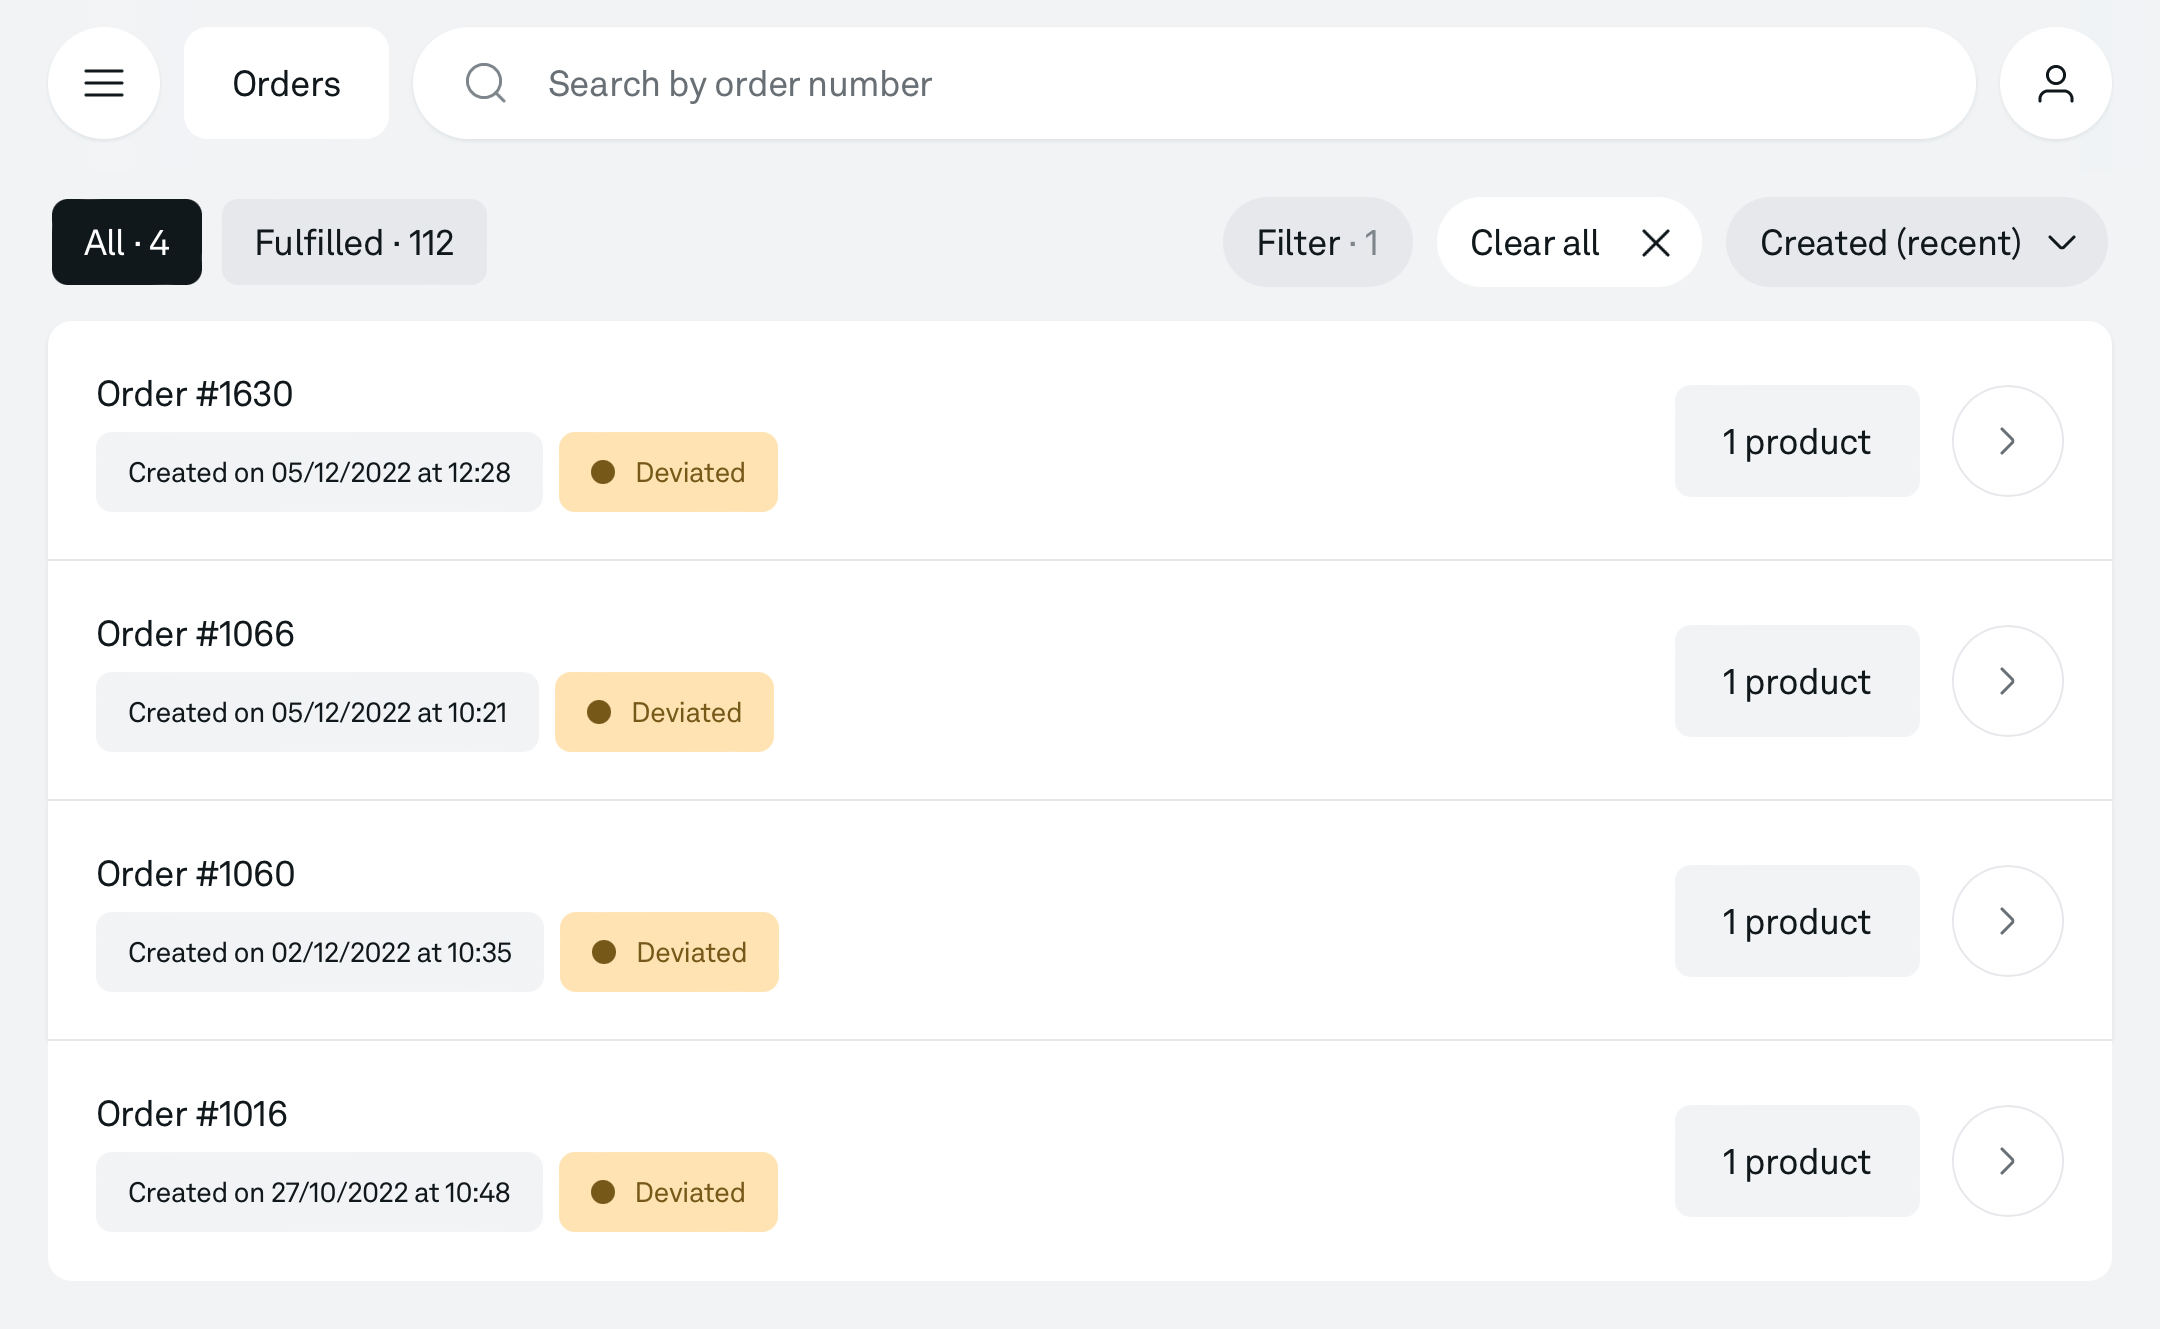Viewport: 2160px width, 1329px height.
Task: Focus the Search by order number field
Action: click(1200, 83)
